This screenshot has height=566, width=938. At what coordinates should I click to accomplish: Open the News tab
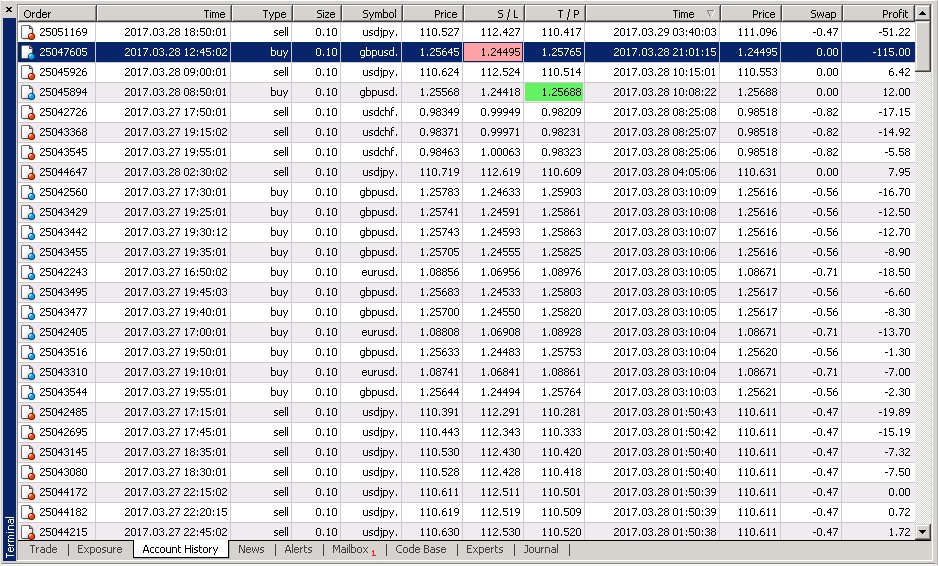(x=251, y=549)
